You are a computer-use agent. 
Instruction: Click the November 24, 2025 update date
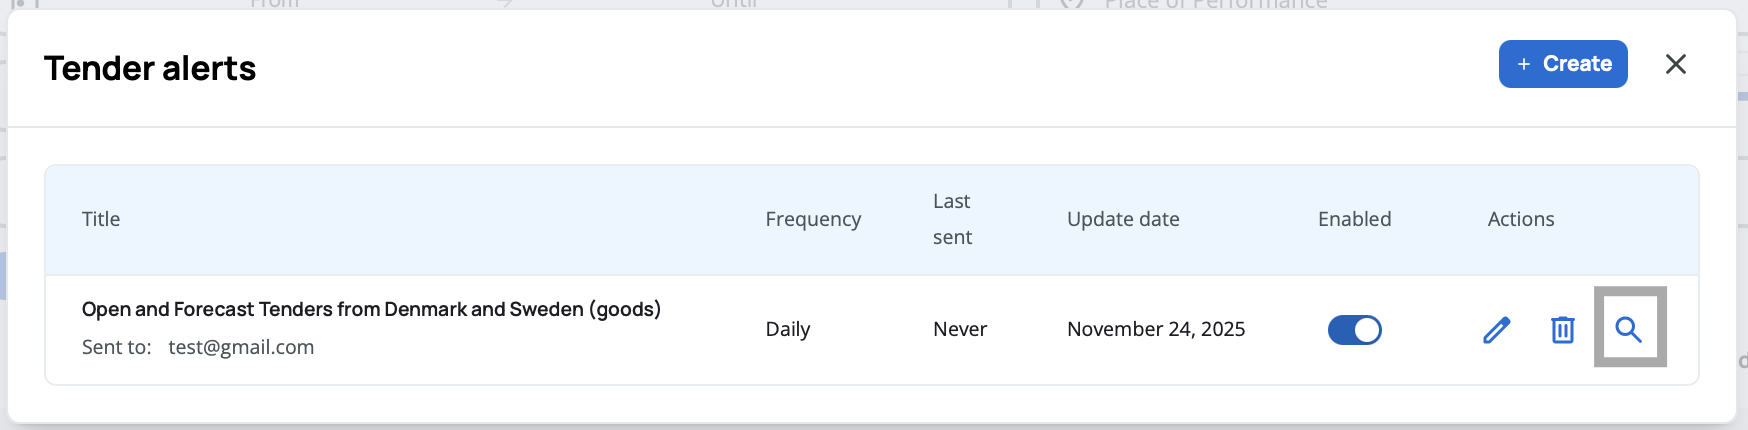point(1156,329)
